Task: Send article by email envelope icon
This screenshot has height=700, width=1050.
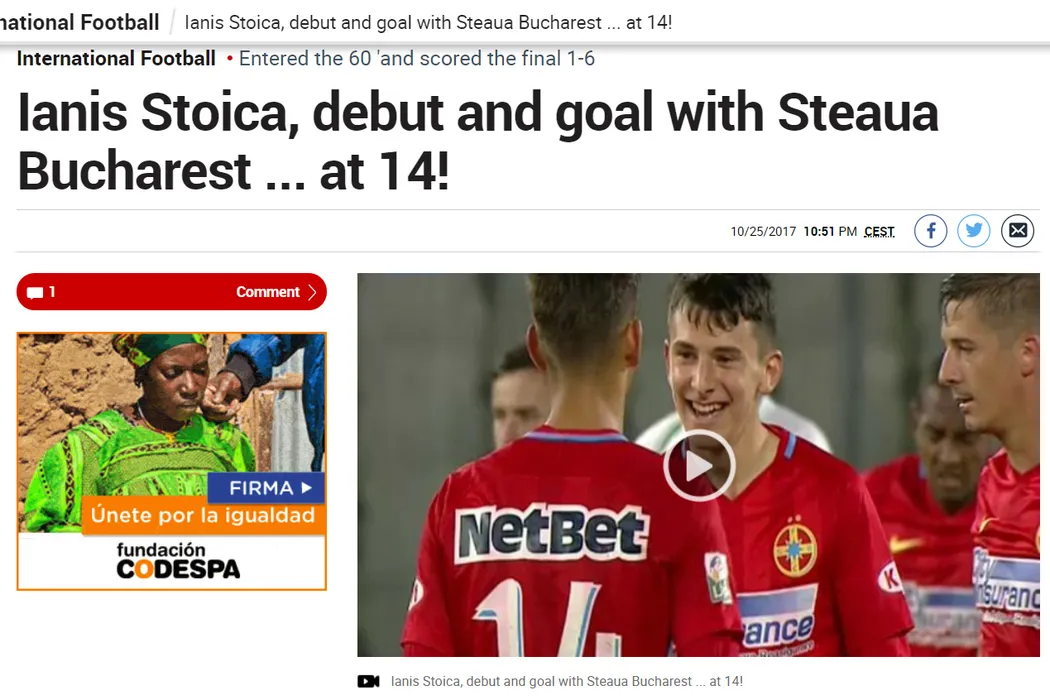Action: coord(1017,231)
